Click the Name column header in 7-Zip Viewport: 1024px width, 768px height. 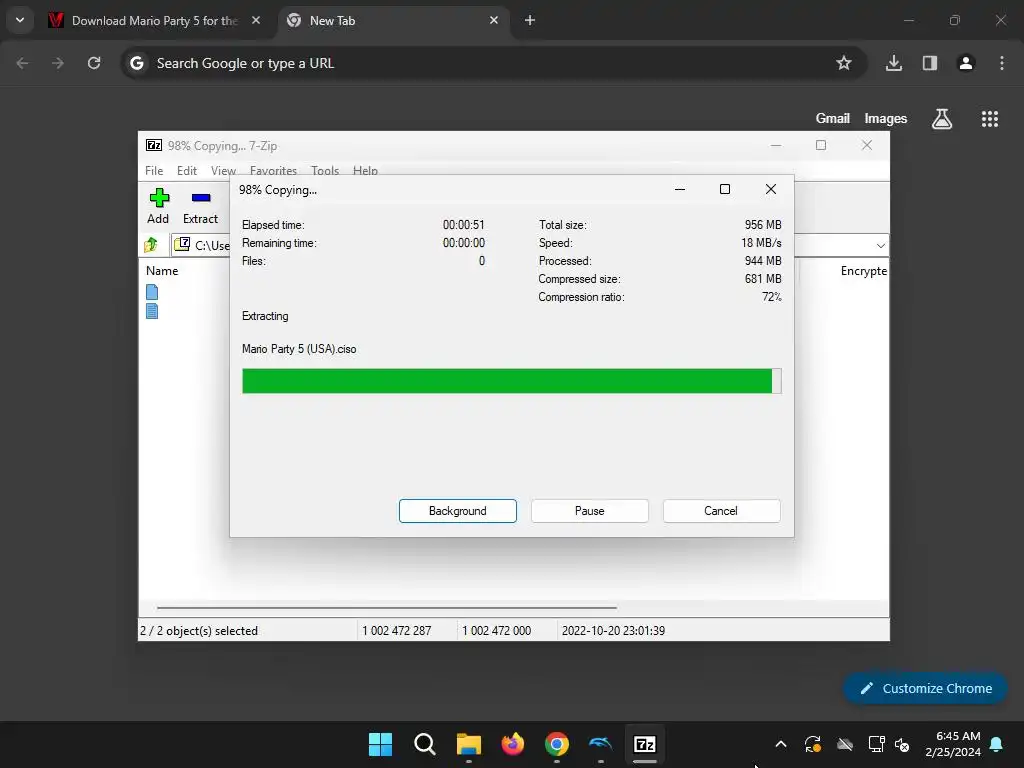pyautogui.click(x=162, y=270)
